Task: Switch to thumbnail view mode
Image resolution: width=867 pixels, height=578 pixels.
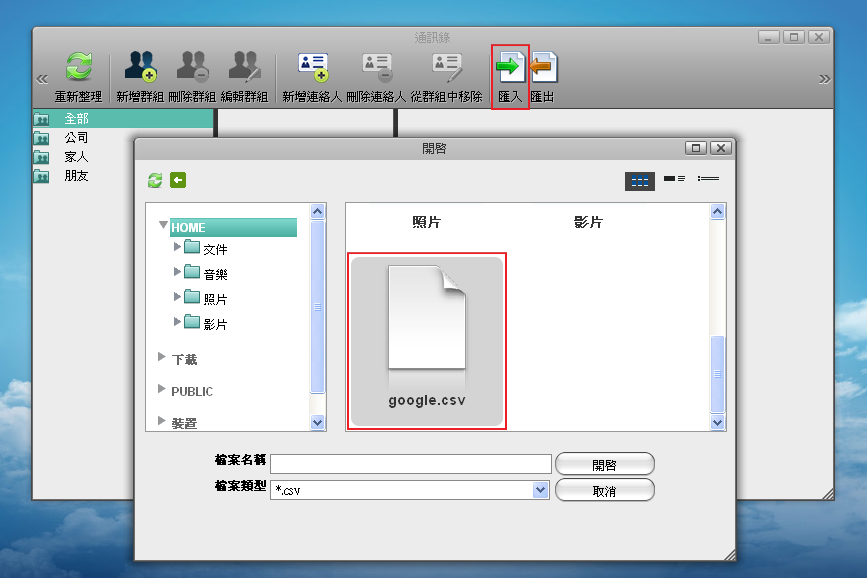Action: [x=640, y=181]
